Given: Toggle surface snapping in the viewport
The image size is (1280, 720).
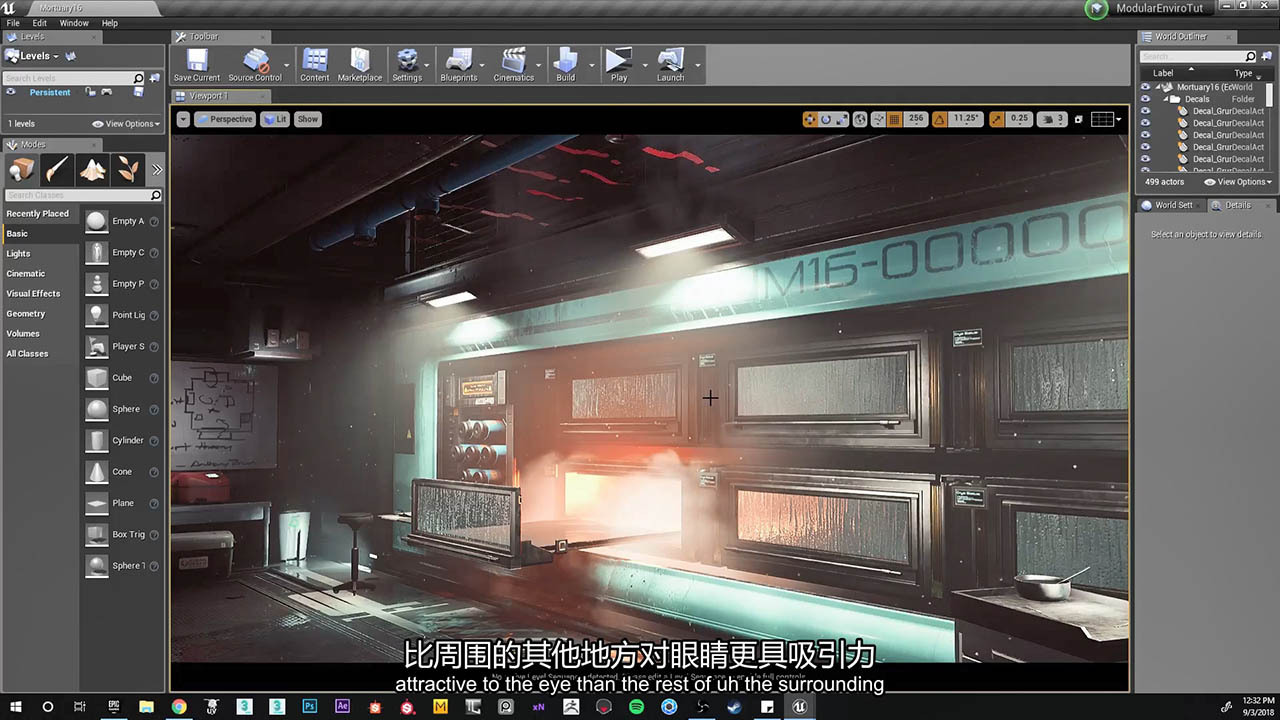Looking at the screenshot, I should (878, 119).
